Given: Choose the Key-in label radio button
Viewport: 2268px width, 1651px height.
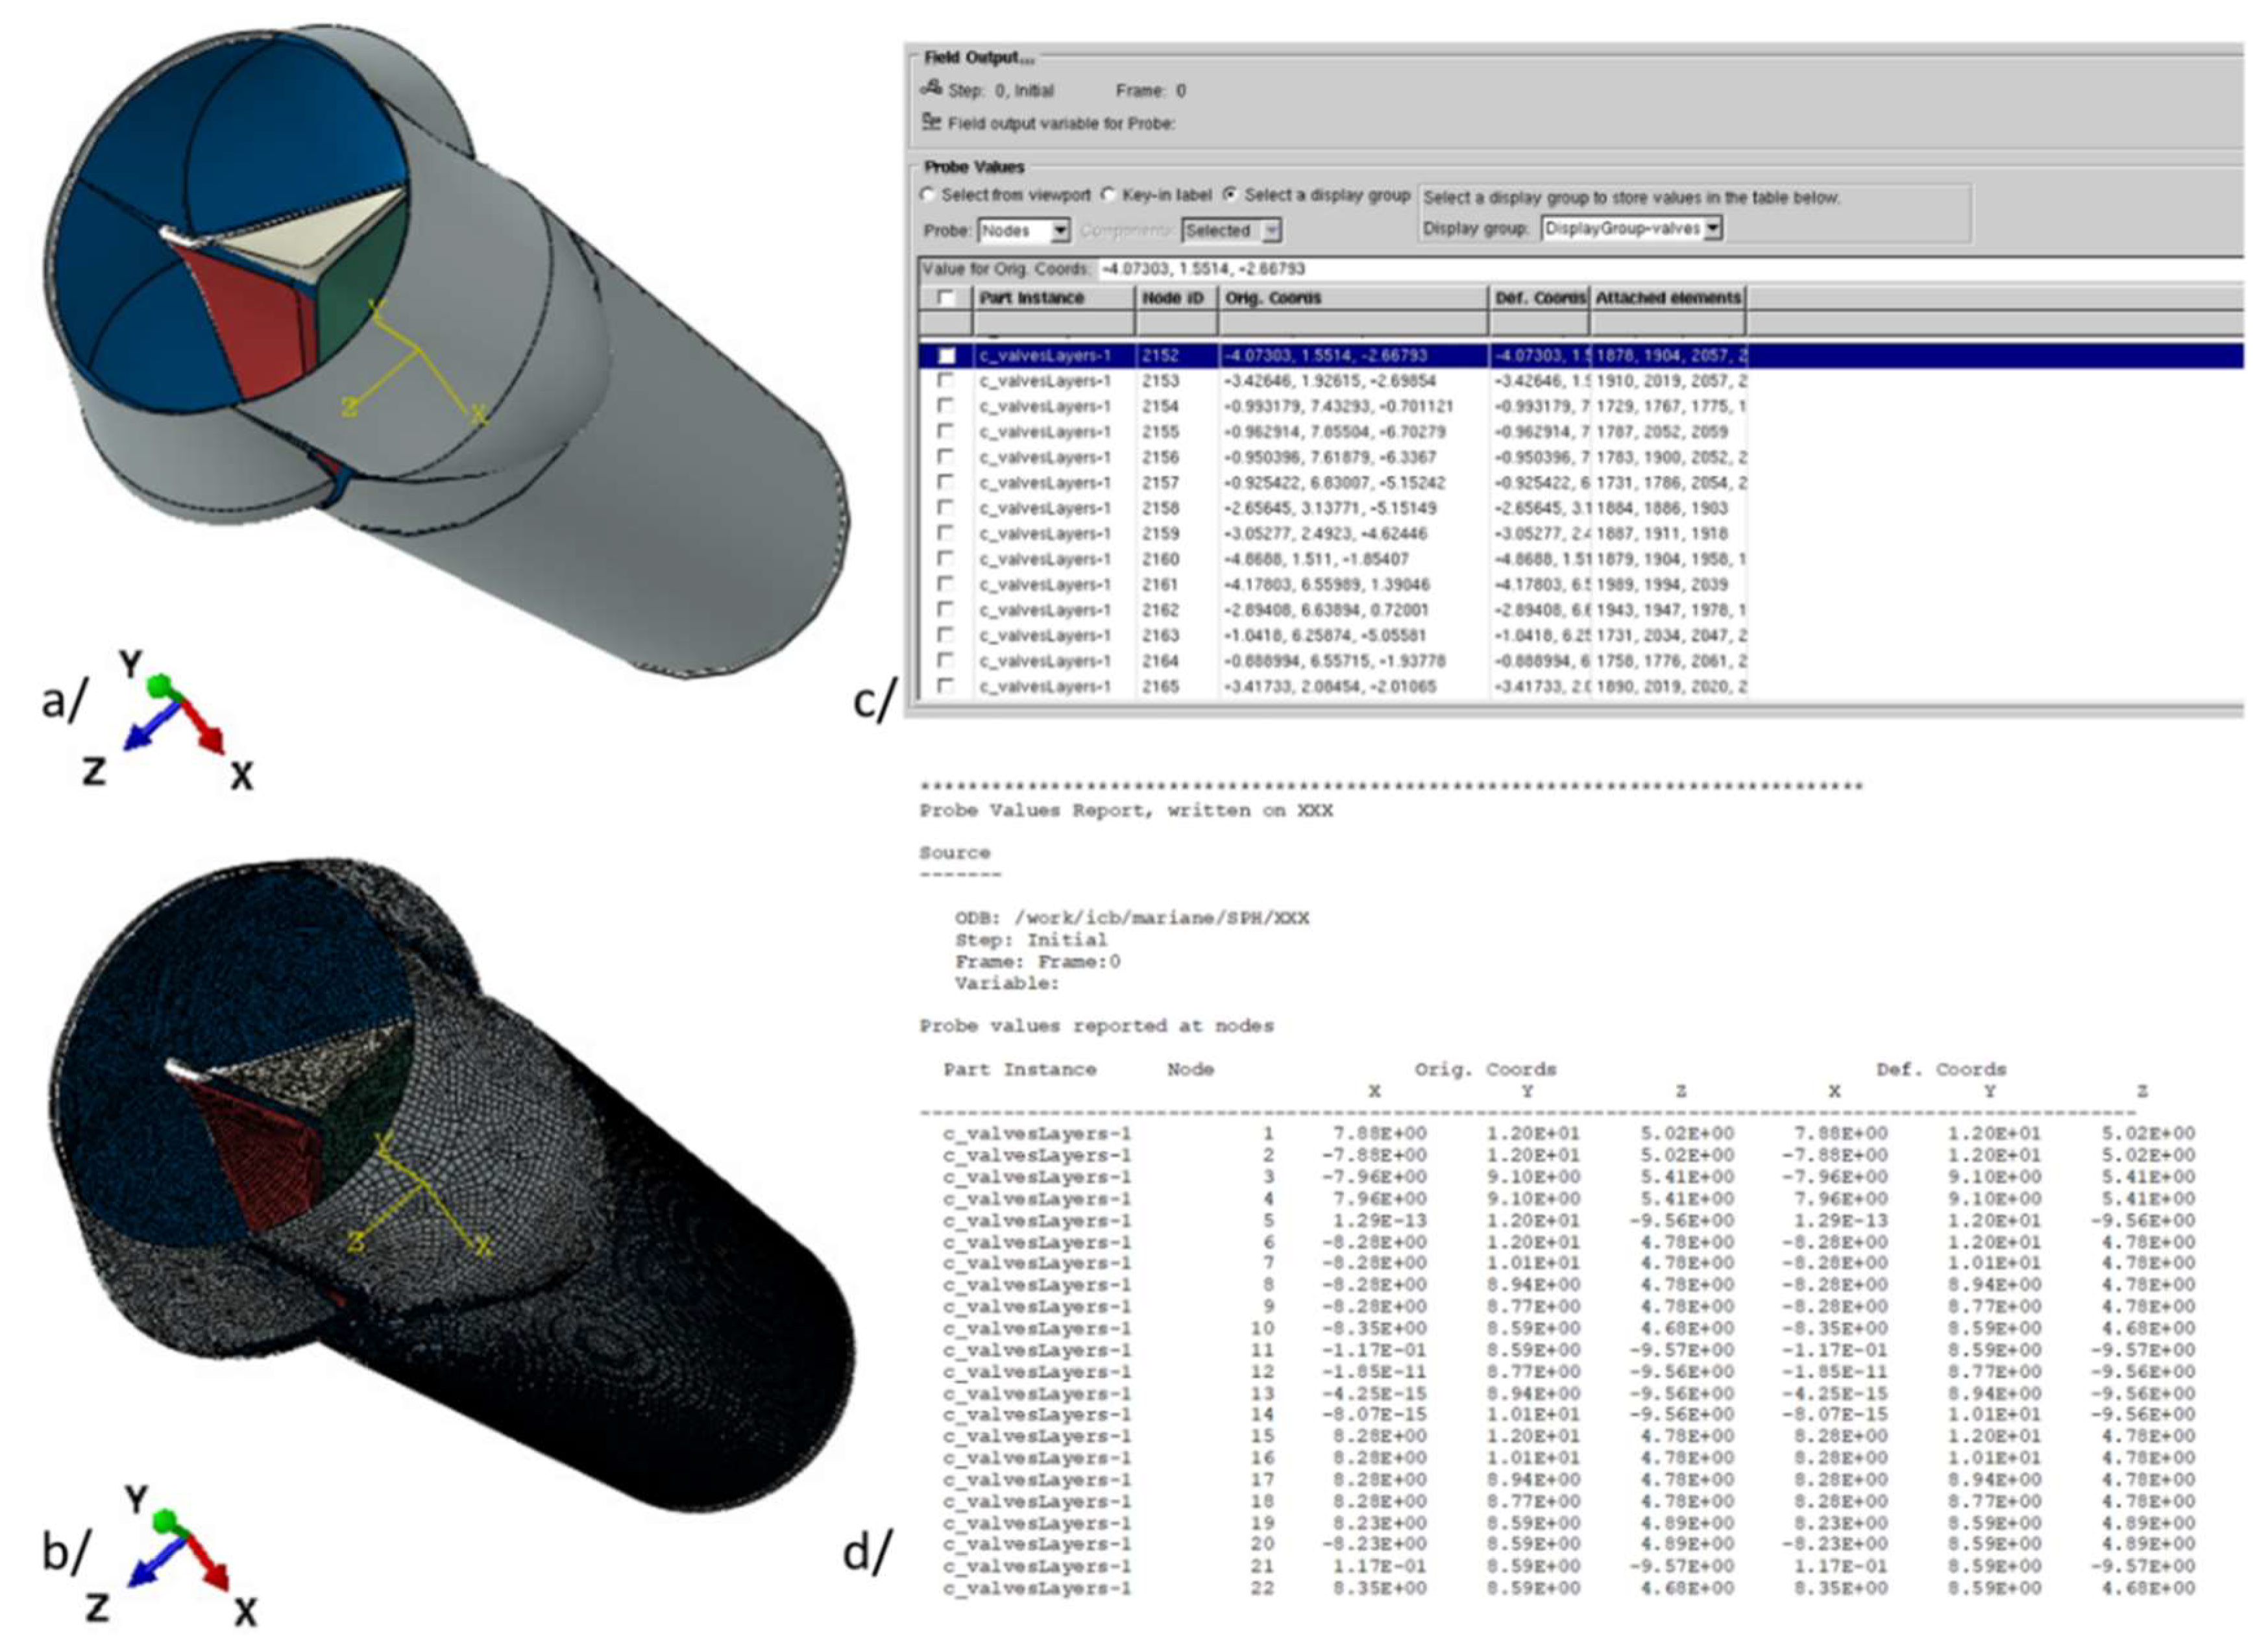Looking at the screenshot, I should tap(1108, 195).
